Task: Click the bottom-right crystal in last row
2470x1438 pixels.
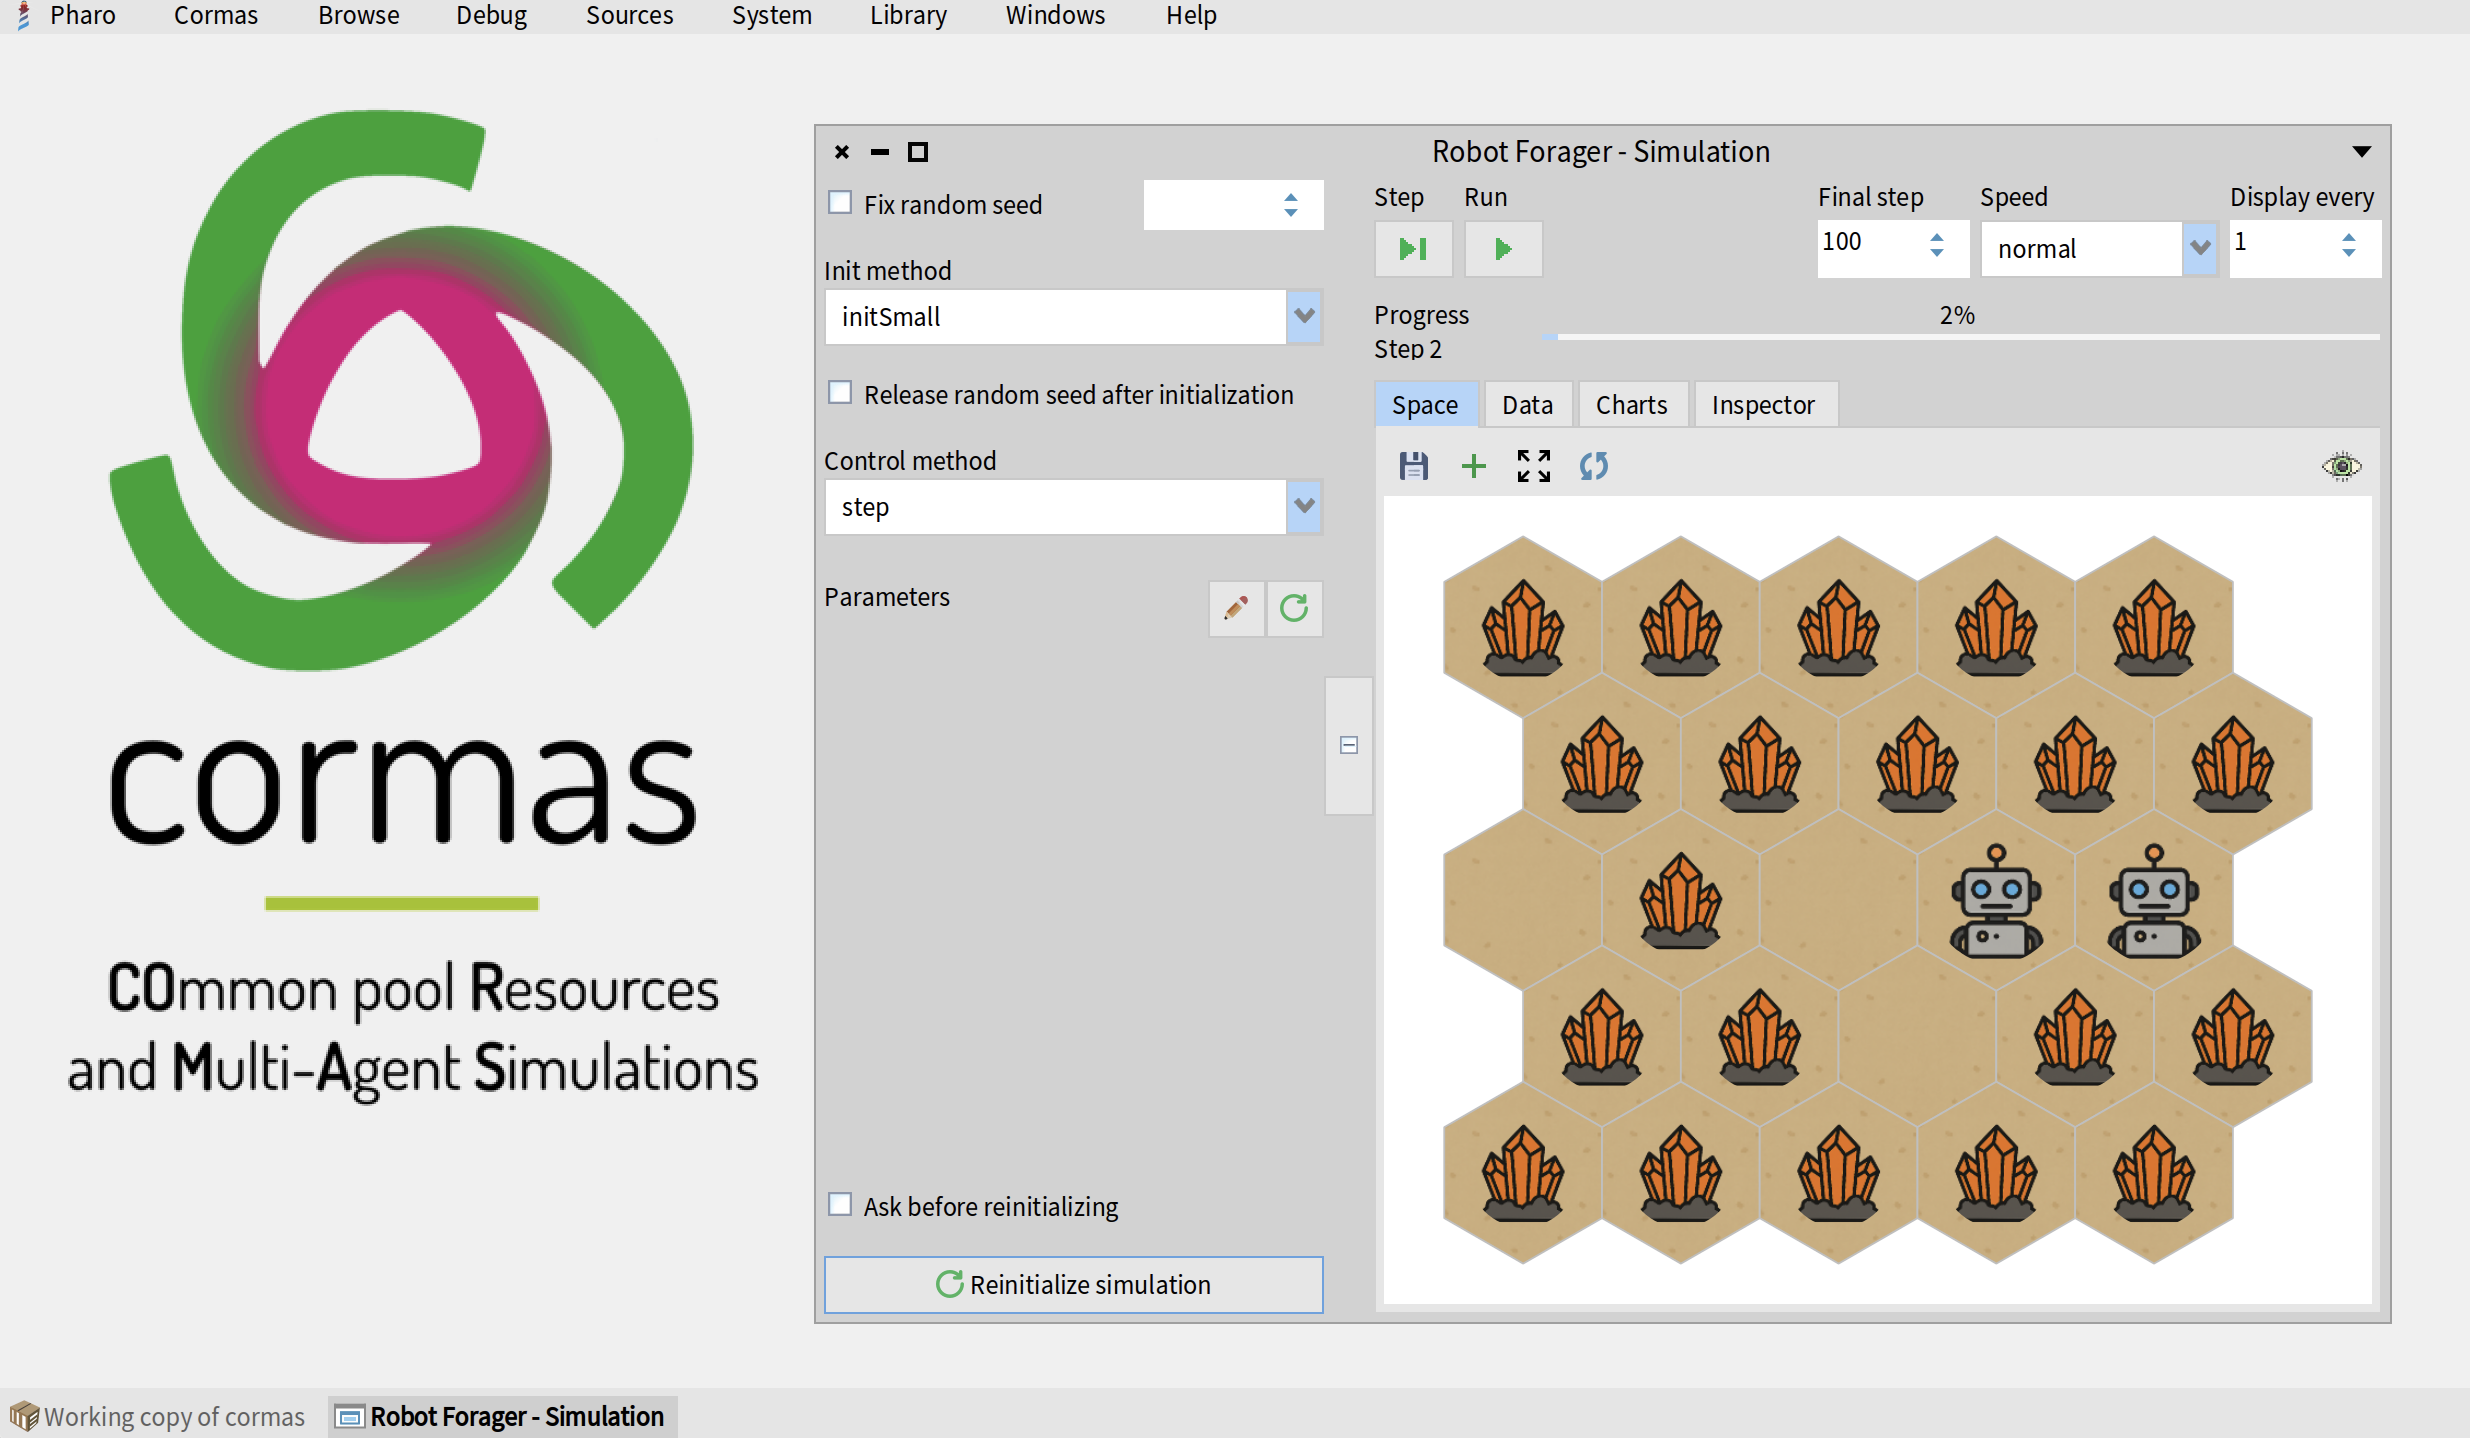Action: [2153, 1174]
